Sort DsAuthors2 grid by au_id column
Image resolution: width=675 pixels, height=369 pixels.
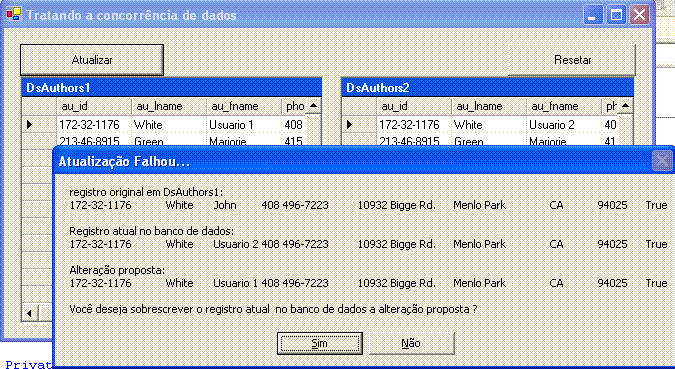(x=414, y=106)
